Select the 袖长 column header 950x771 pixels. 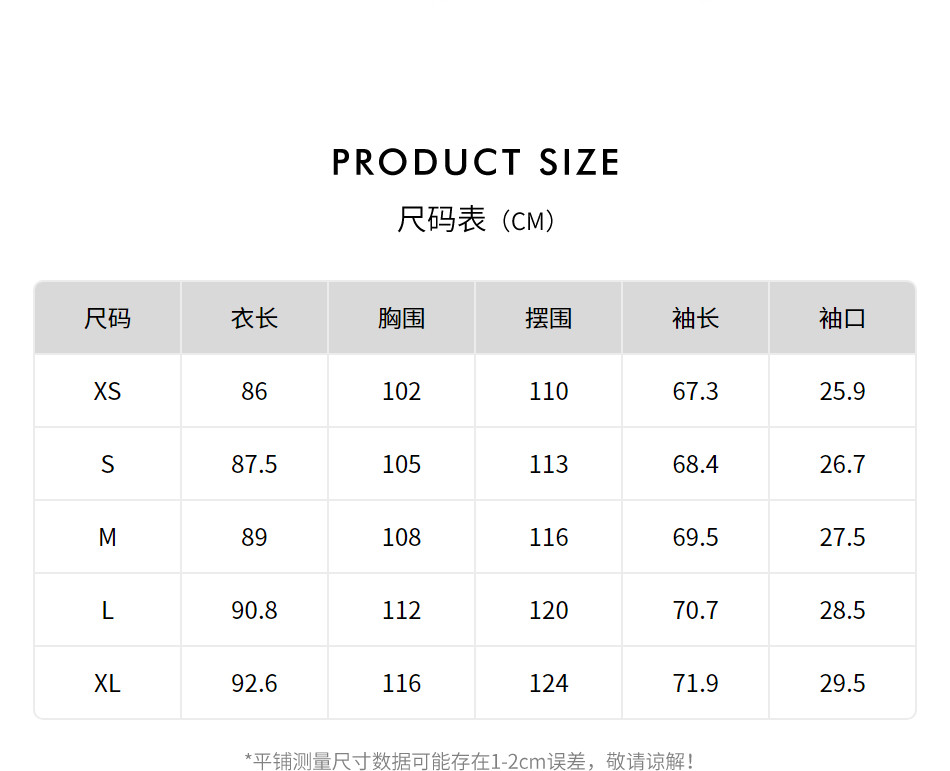point(696,319)
